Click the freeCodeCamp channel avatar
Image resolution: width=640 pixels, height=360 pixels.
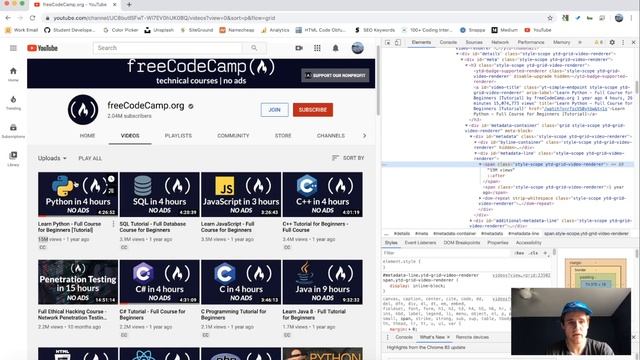coord(83,109)
